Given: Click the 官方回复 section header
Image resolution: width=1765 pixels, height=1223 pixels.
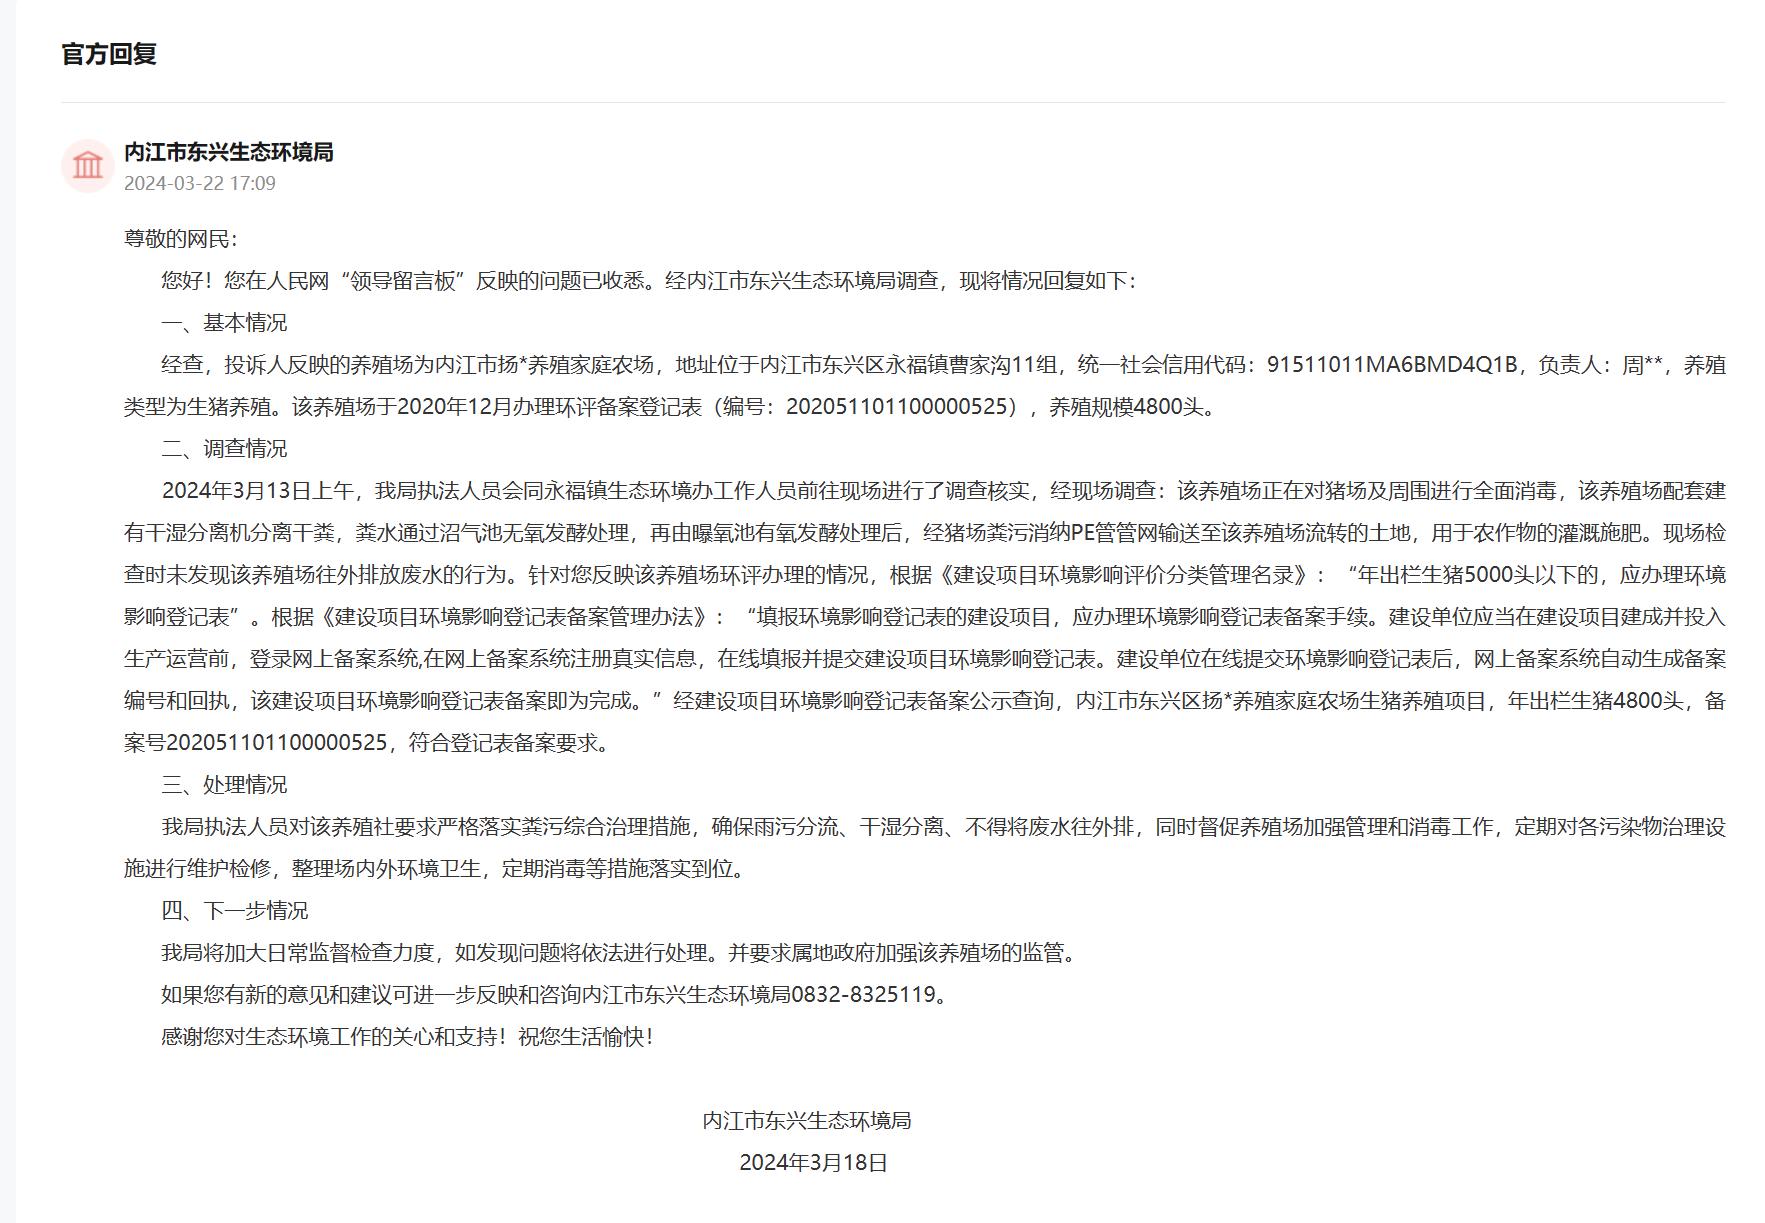Looking at the screenshot, I should point(112,57).
